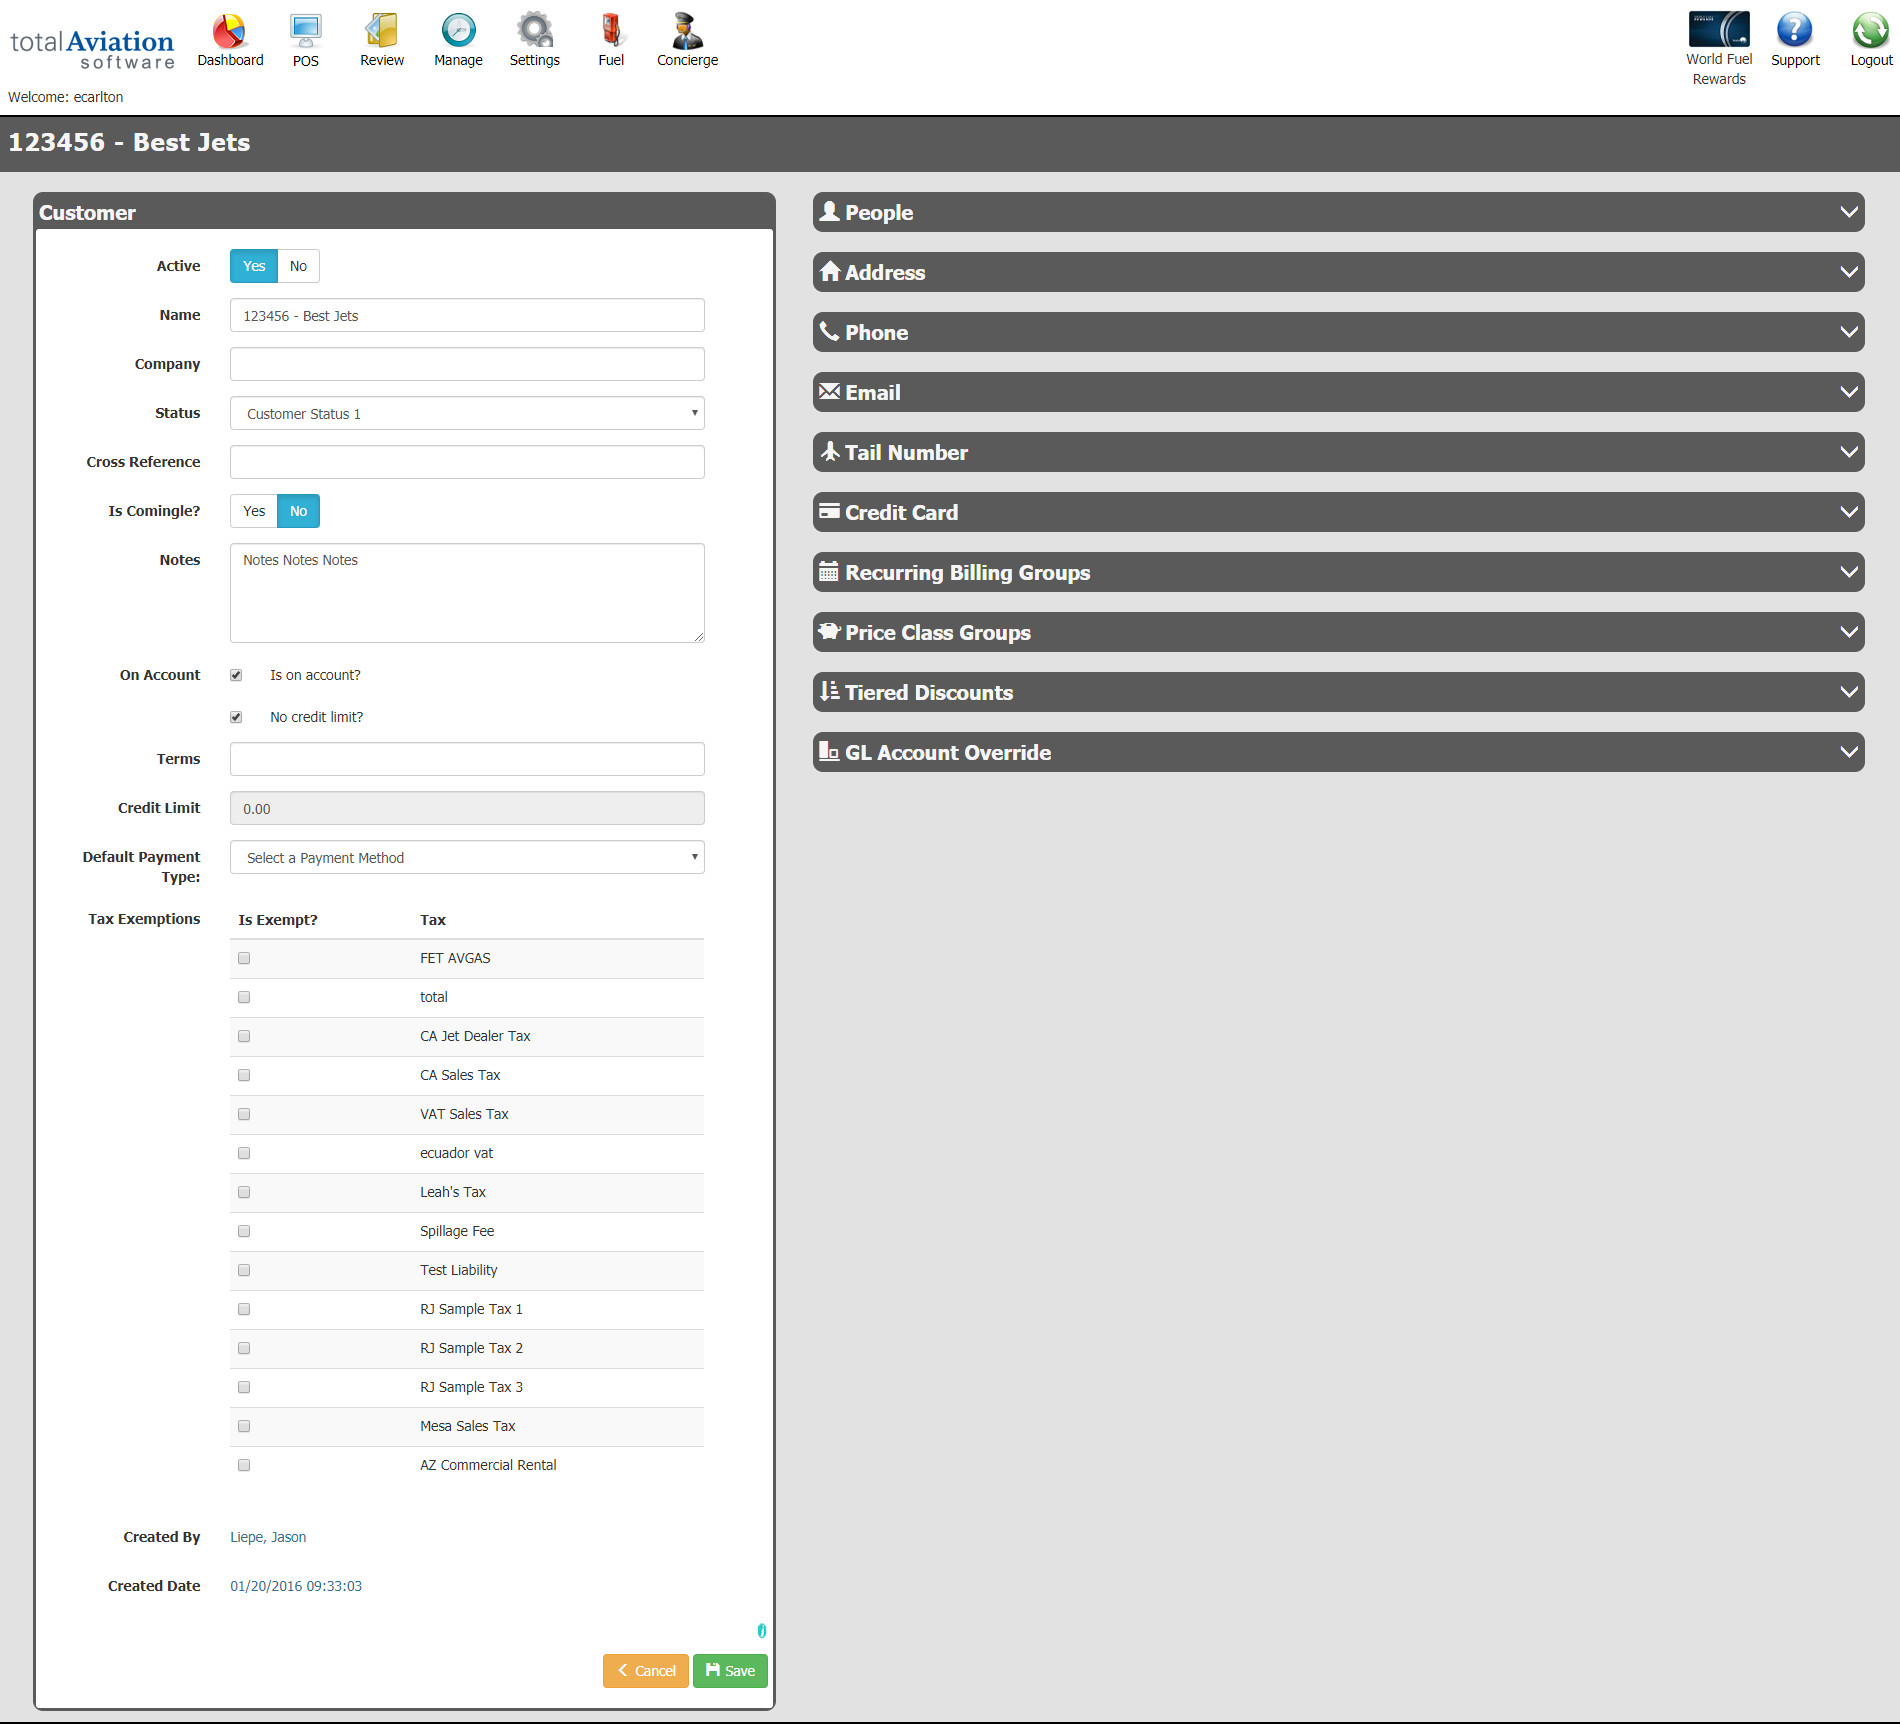
Task: Set Is Comingle to Yes
Action: point(254,511)
